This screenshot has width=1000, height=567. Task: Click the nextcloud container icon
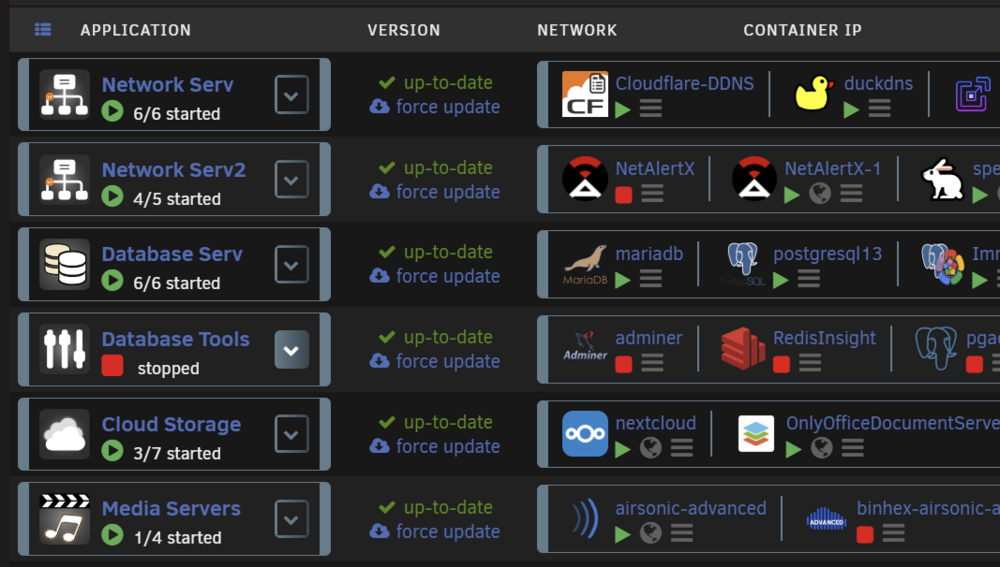point(585,434)
